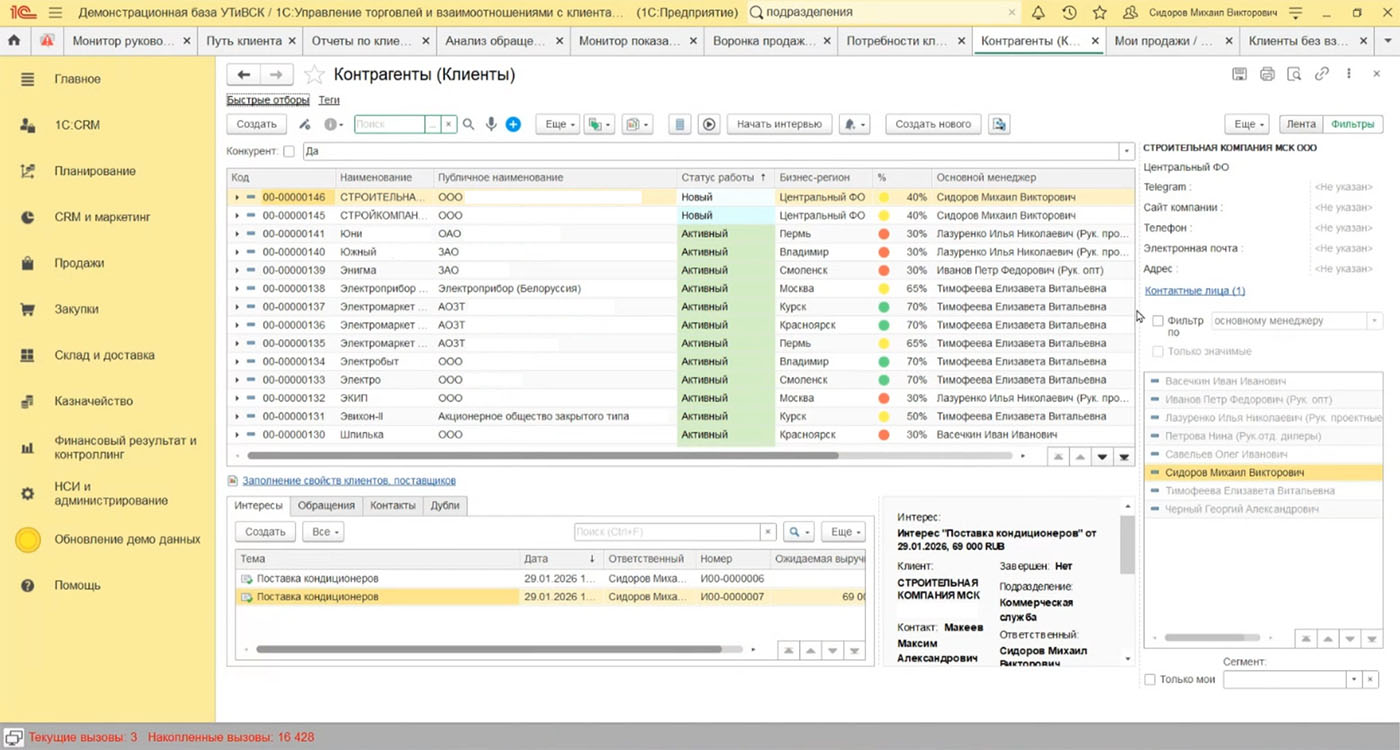This screenshot has height=750, width=1400.
Task: Switch to Лента view toggle
Action: click(1301, 124)
